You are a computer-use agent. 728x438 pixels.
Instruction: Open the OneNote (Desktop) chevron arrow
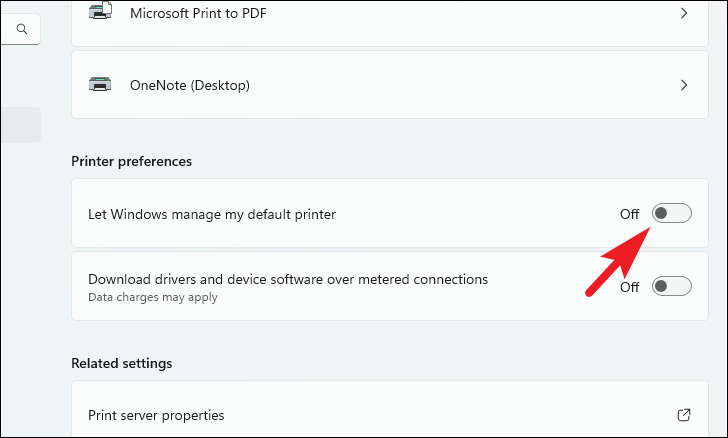684,85
